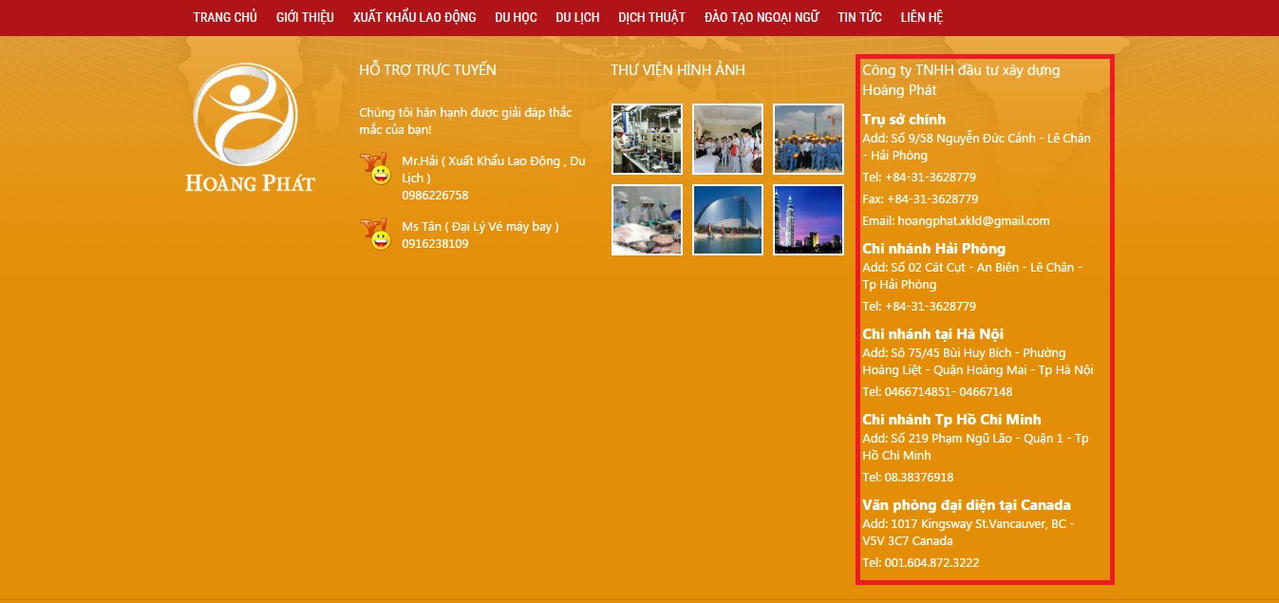Open the Xuất Khẩu Lao Động menu

(x=414, y=17)
